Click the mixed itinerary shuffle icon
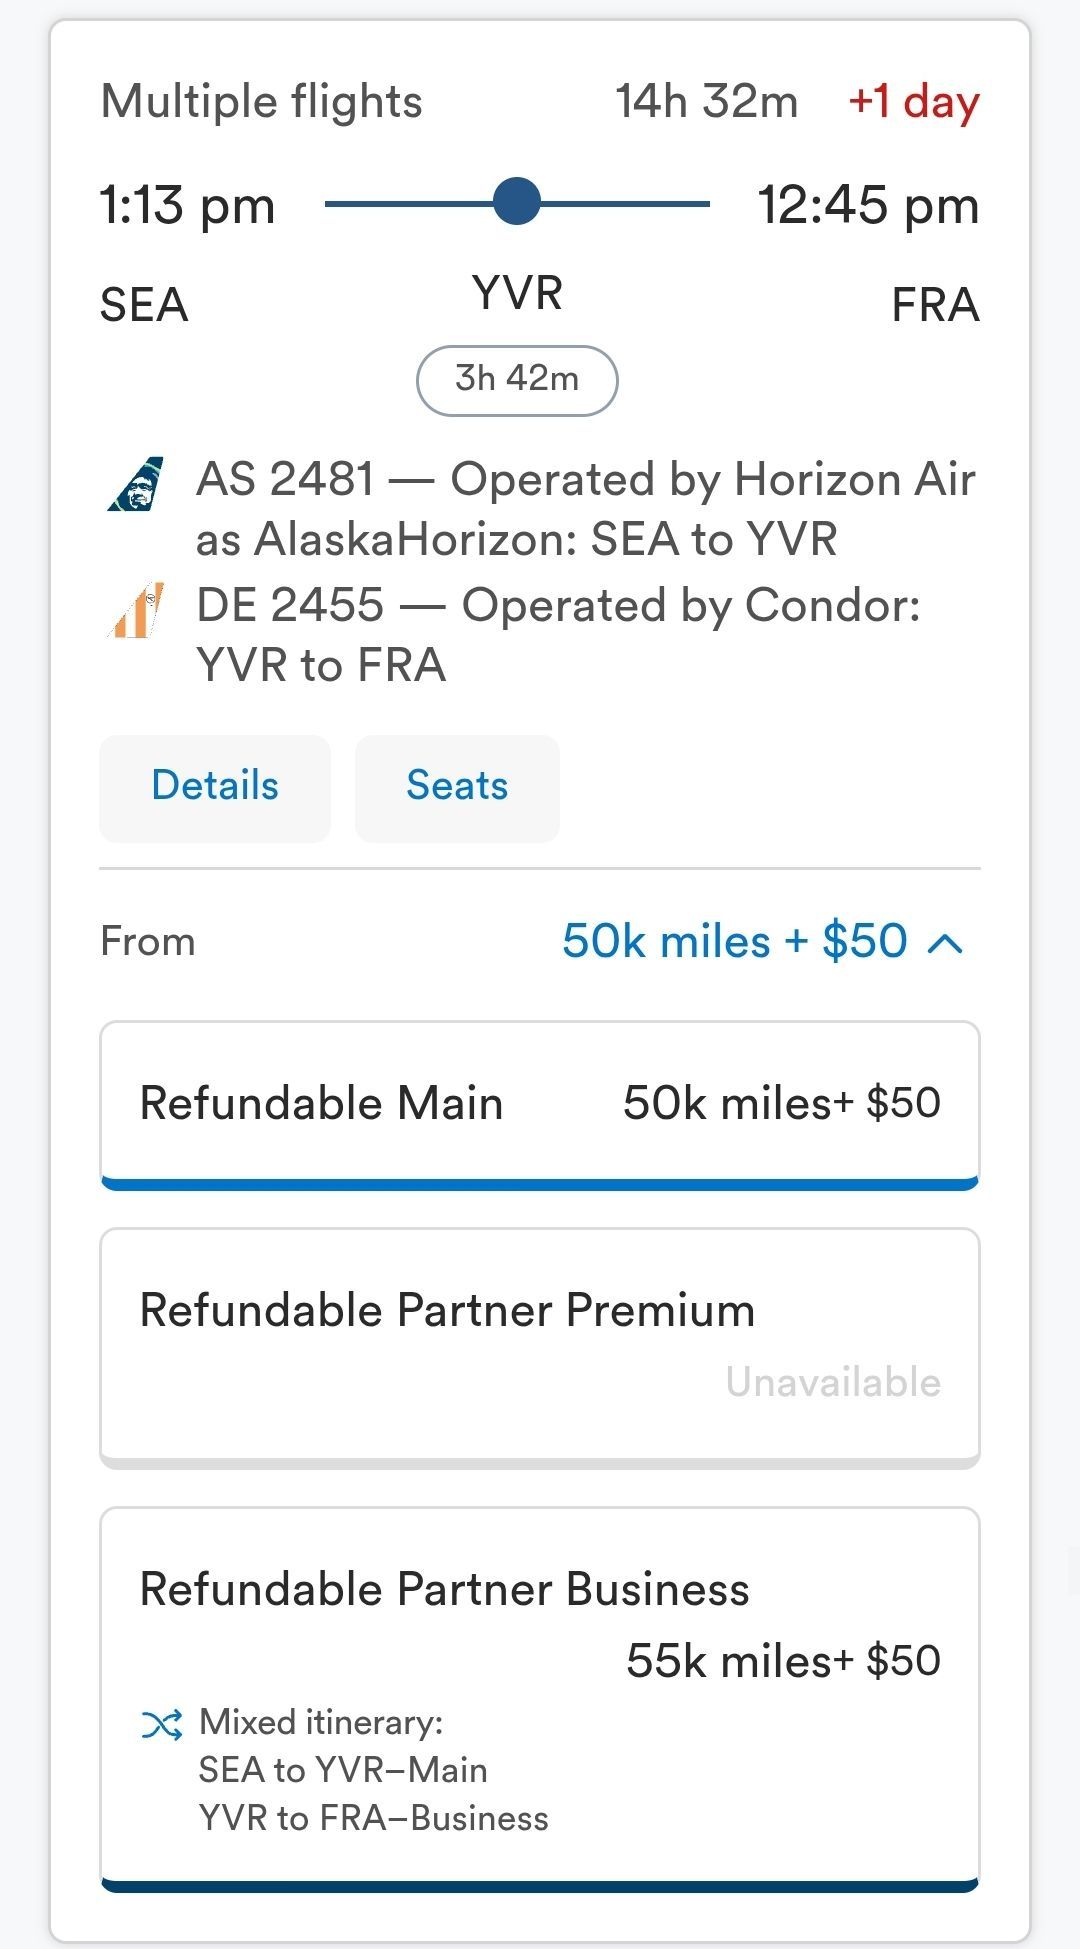The width and height of the screenshot is (1080, 1949). (162, 1724)
